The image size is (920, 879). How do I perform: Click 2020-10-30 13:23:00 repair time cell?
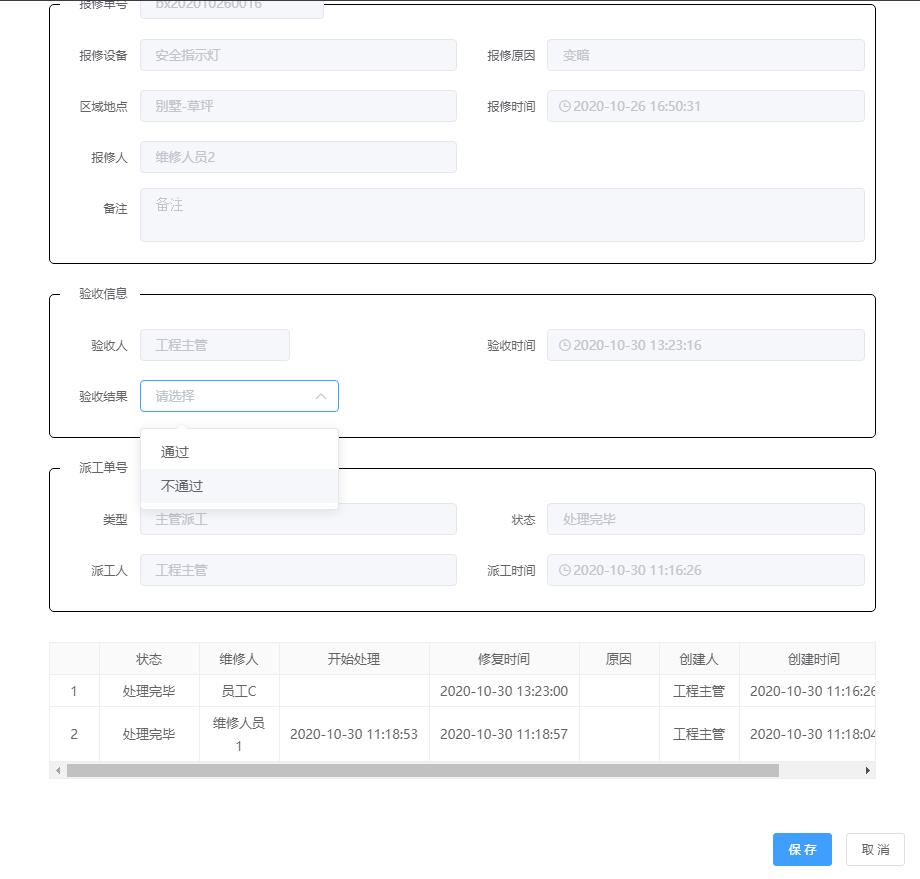504,691
